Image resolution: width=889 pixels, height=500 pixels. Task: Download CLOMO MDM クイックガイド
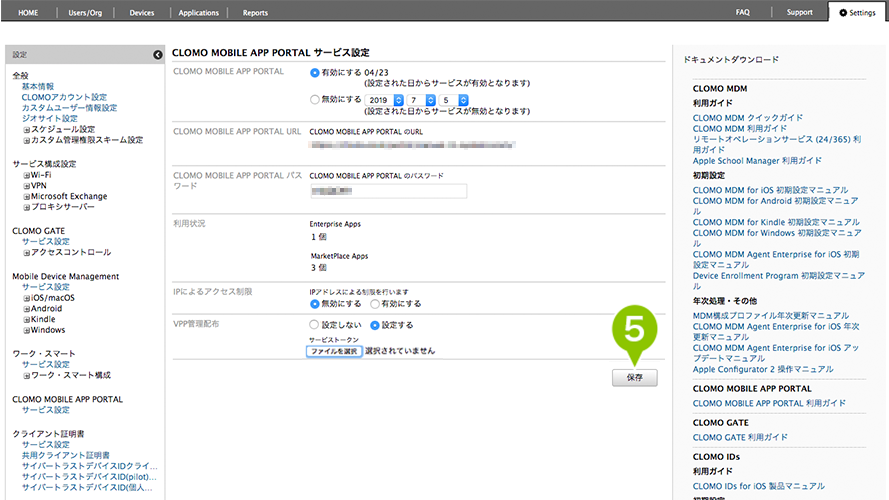pyautogui.click(x=748, y=118)
